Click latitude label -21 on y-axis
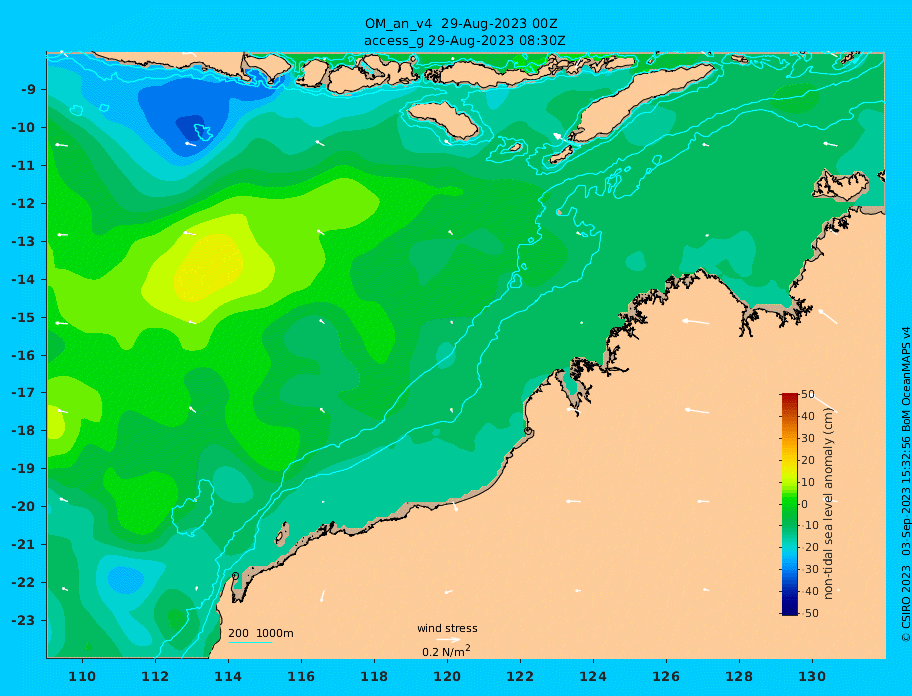Image resolution: width=912 pixels, height=696 pixels. pos(23,545)
